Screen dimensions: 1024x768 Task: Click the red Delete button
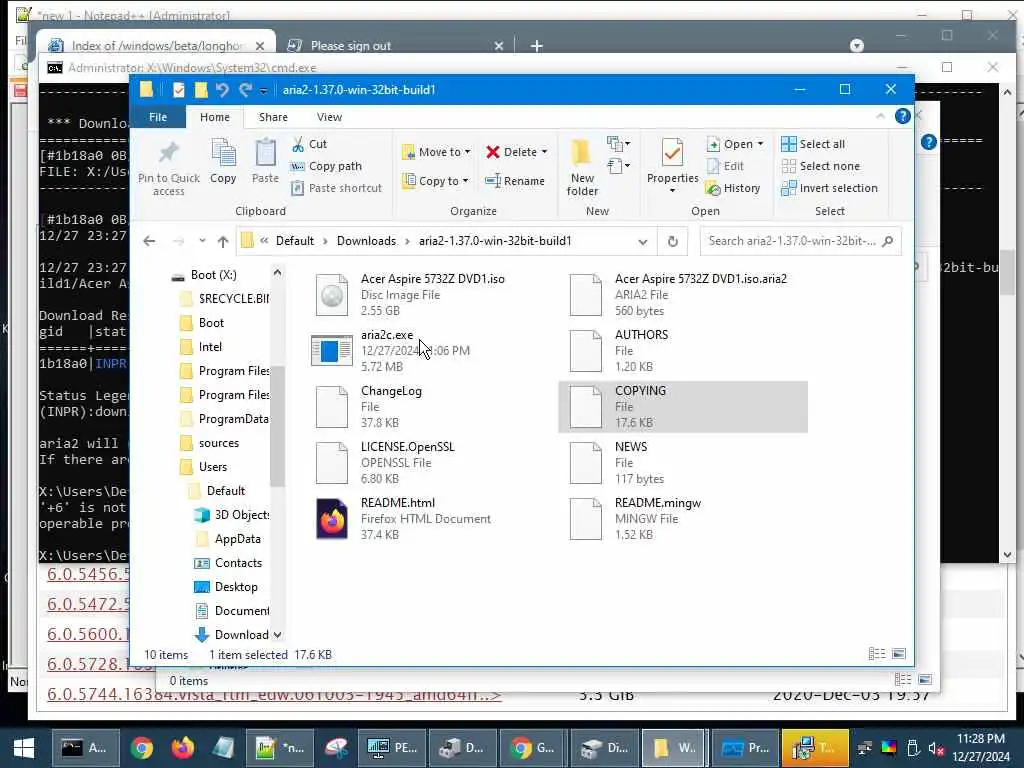[511, 152]
